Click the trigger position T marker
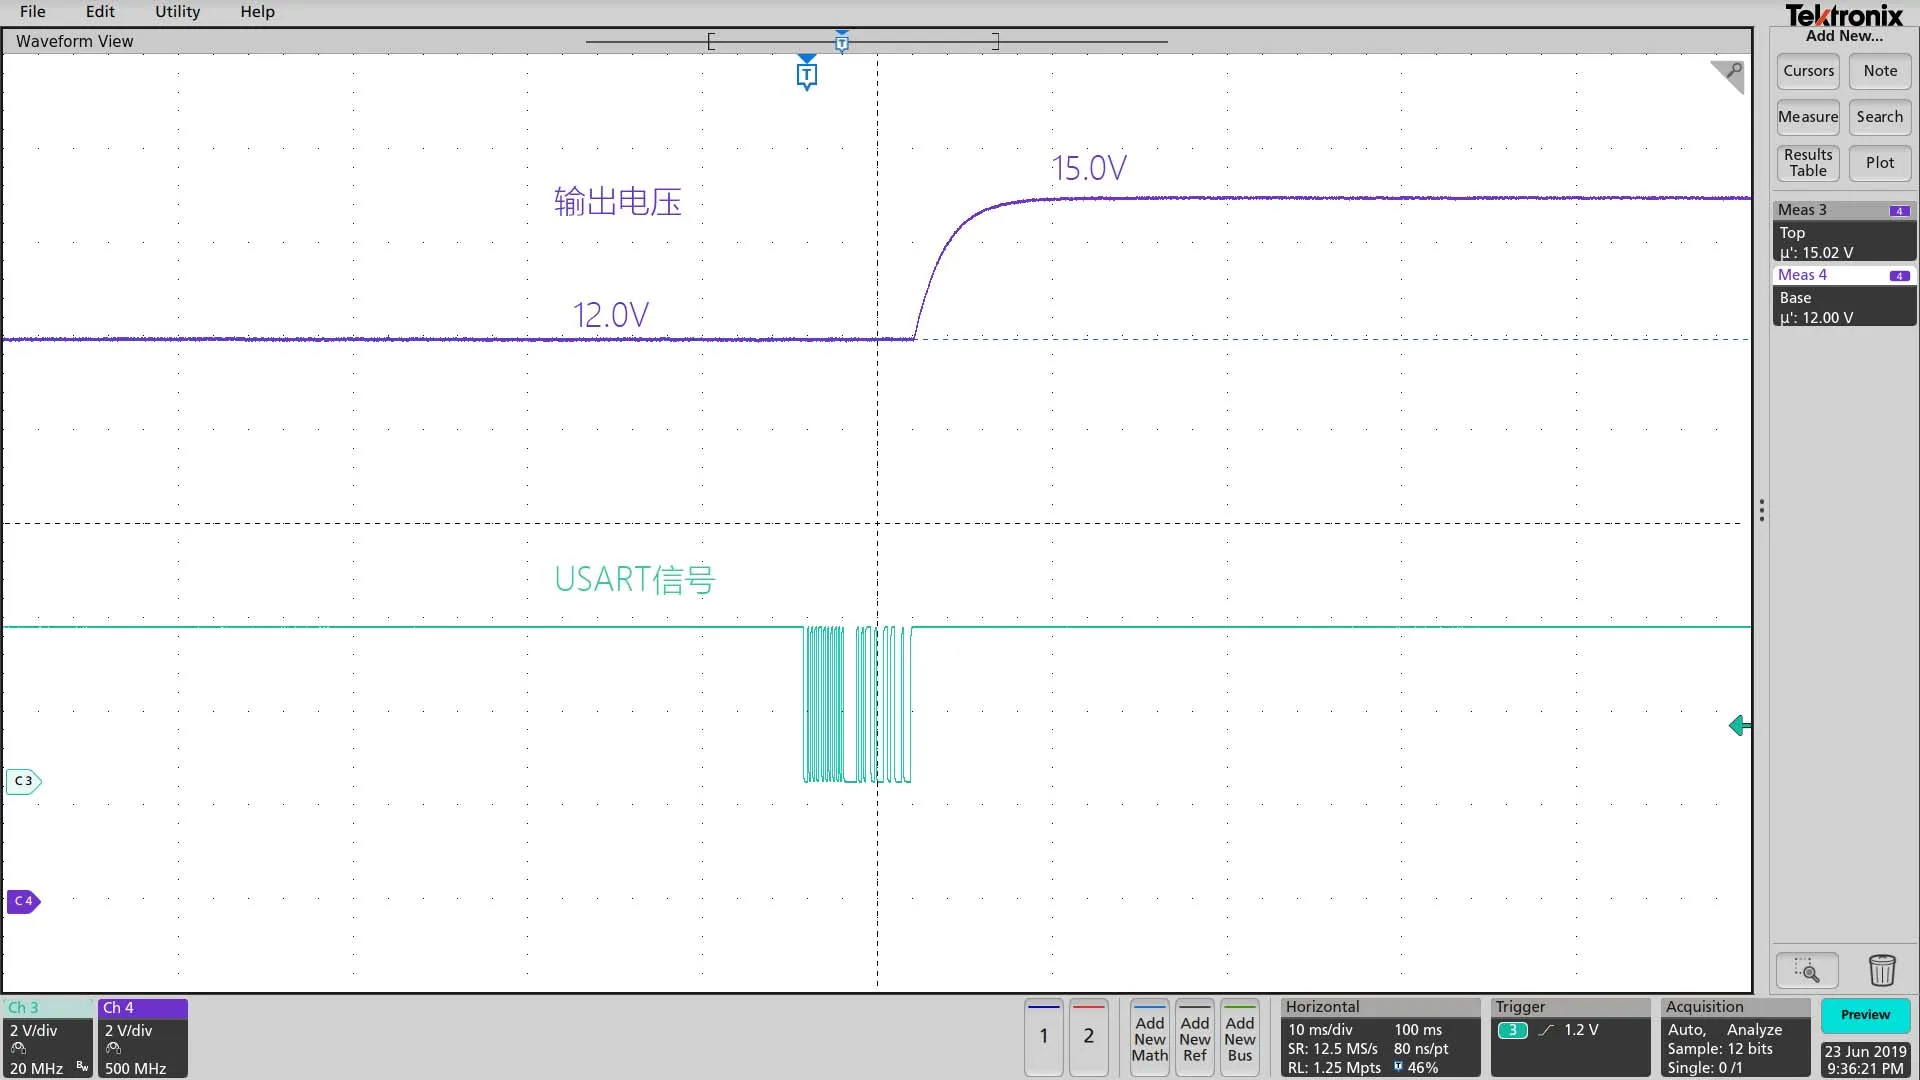This screenshot has width=1920, height=1080. point(806,75)
